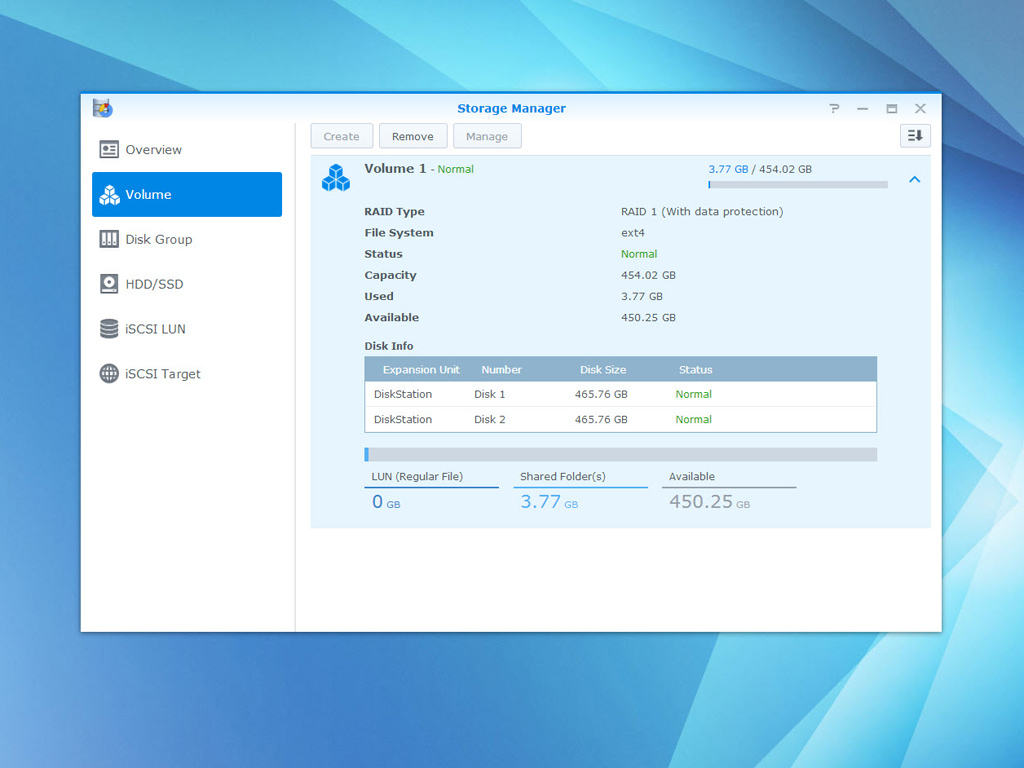
Task: Click the Capacity value 454.02 GB
Action: click(648, 276)
